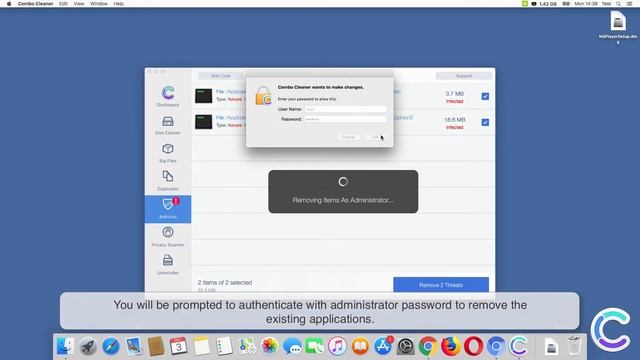Open the Privacy Scanner sidebar section

[x=168, y=237]
